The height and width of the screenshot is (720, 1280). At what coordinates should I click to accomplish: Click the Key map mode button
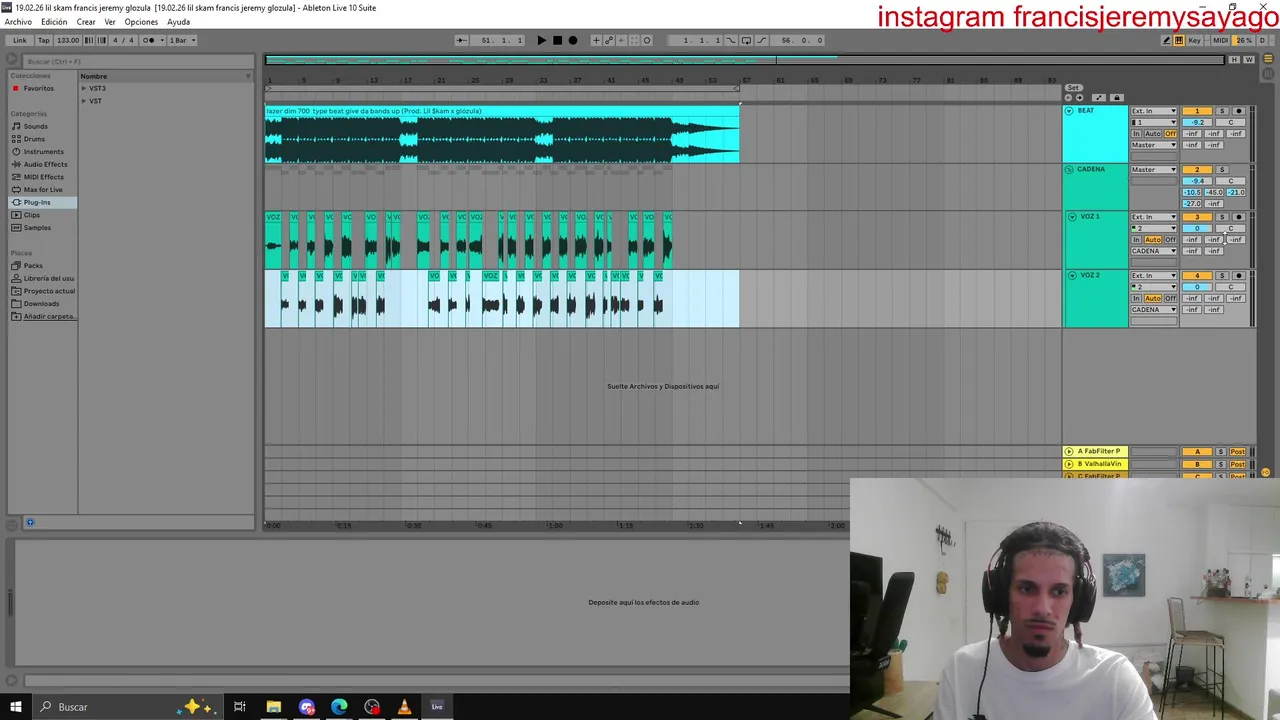coord(1195,40)
